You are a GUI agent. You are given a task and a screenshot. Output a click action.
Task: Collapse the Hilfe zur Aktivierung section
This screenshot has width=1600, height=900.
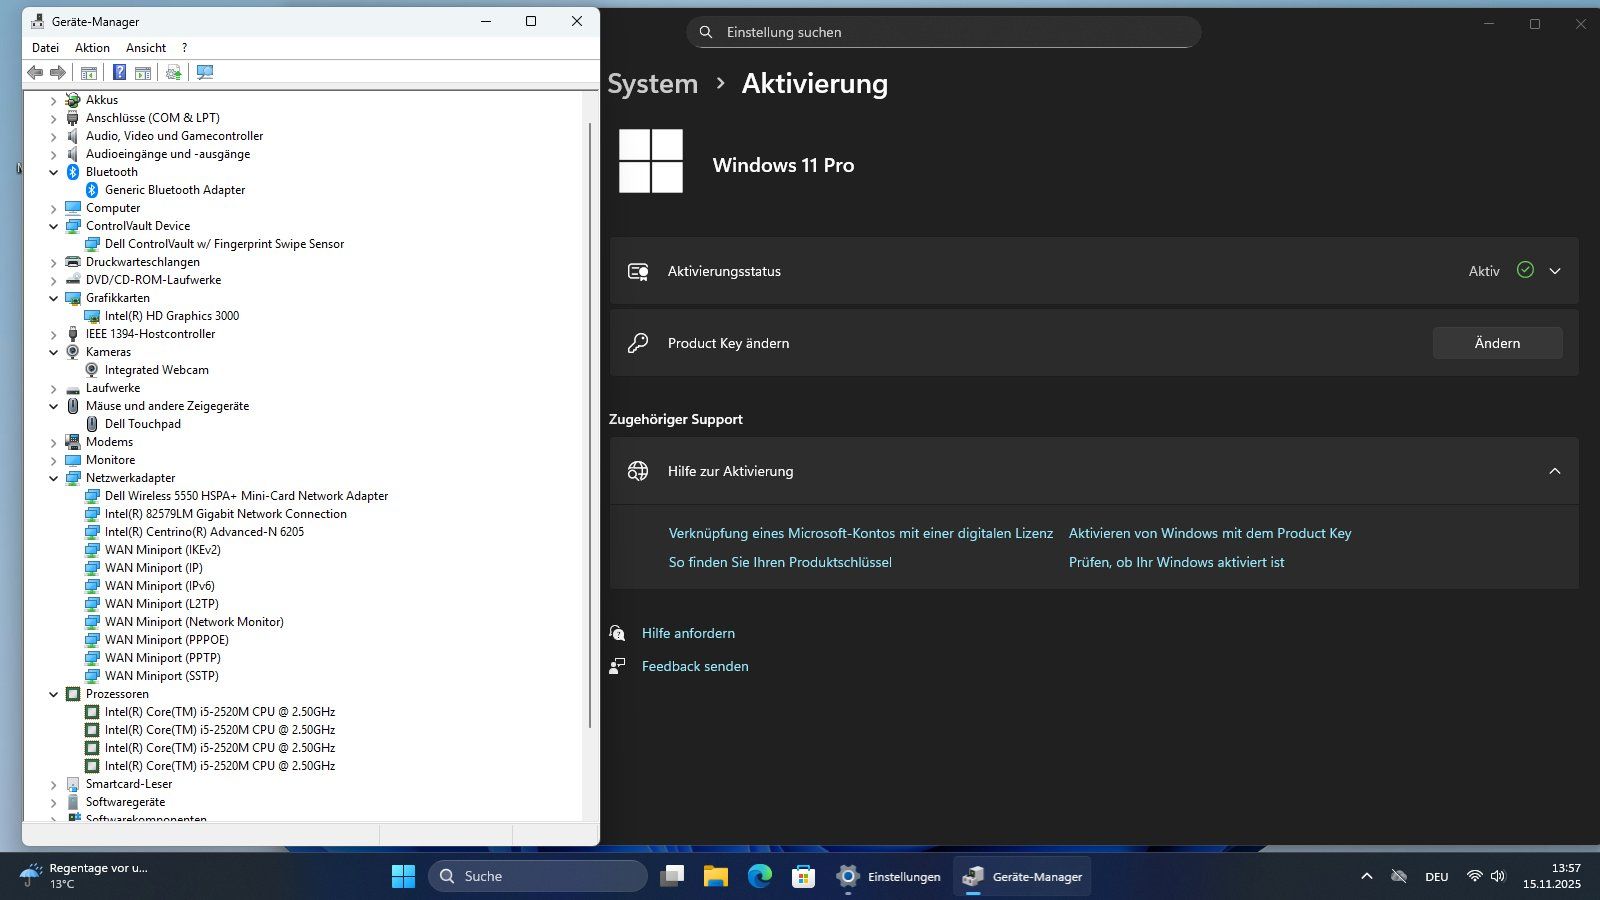[x=1555, y=471]
